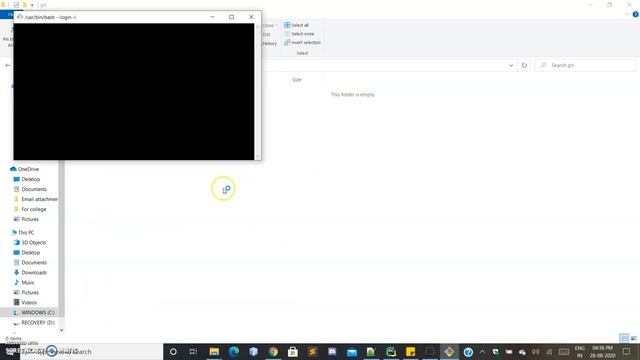Click the Size column header
The height and width of the screenshot is (360, 640).
[x=297, y=80]
